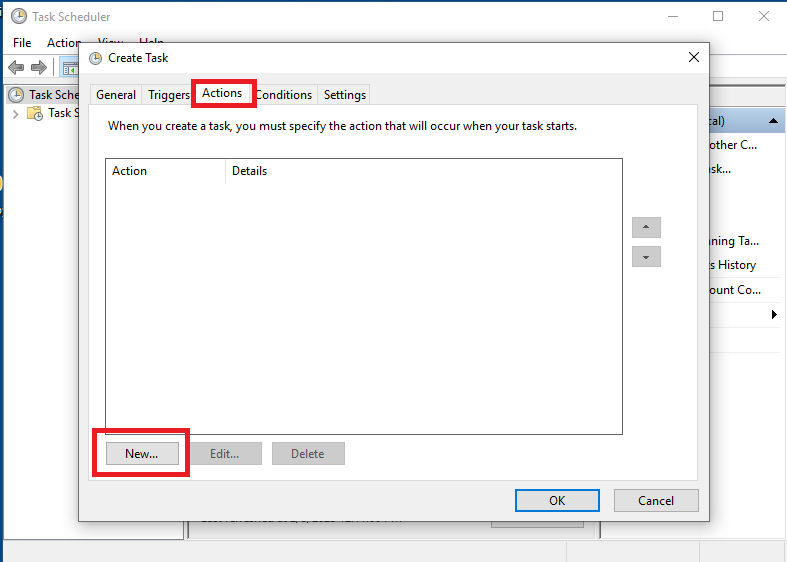
Task: Open the submenu arrow in the Actions pane
Action: pyautogui.click(x=775, y=315)
